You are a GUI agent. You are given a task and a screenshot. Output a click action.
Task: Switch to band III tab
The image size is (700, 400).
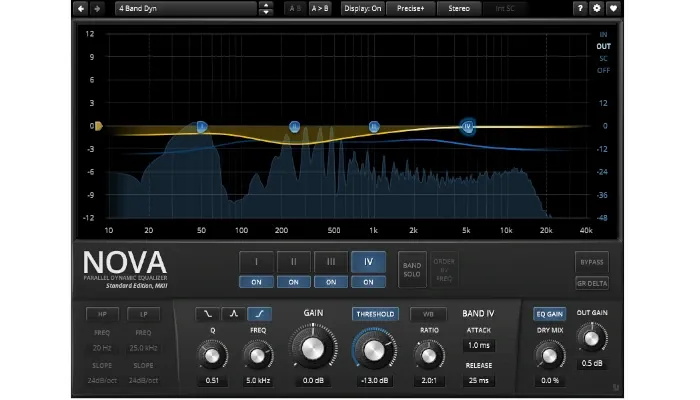(x=331, y=262)
